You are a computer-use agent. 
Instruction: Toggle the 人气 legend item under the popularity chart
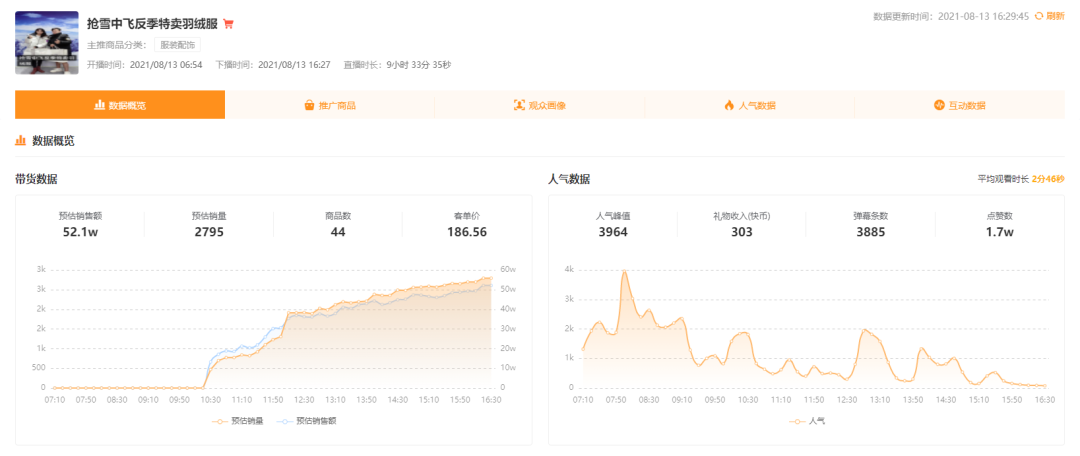click(808, 421)
